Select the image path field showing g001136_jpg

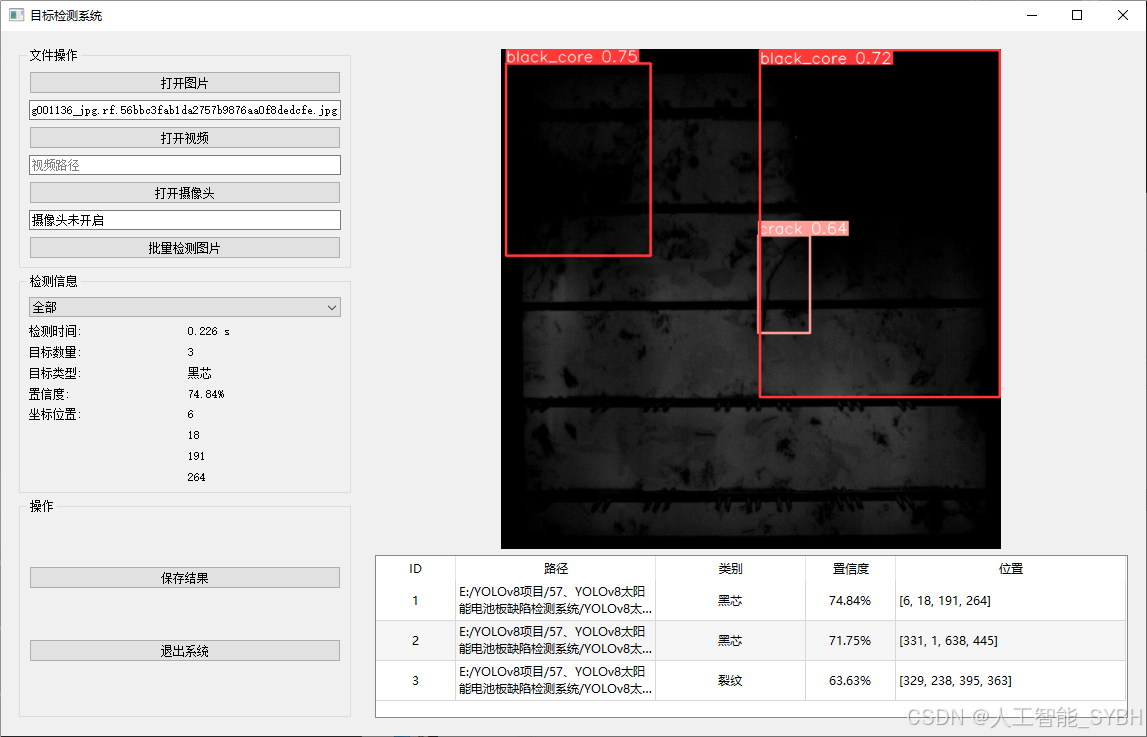tap(184, 110)
